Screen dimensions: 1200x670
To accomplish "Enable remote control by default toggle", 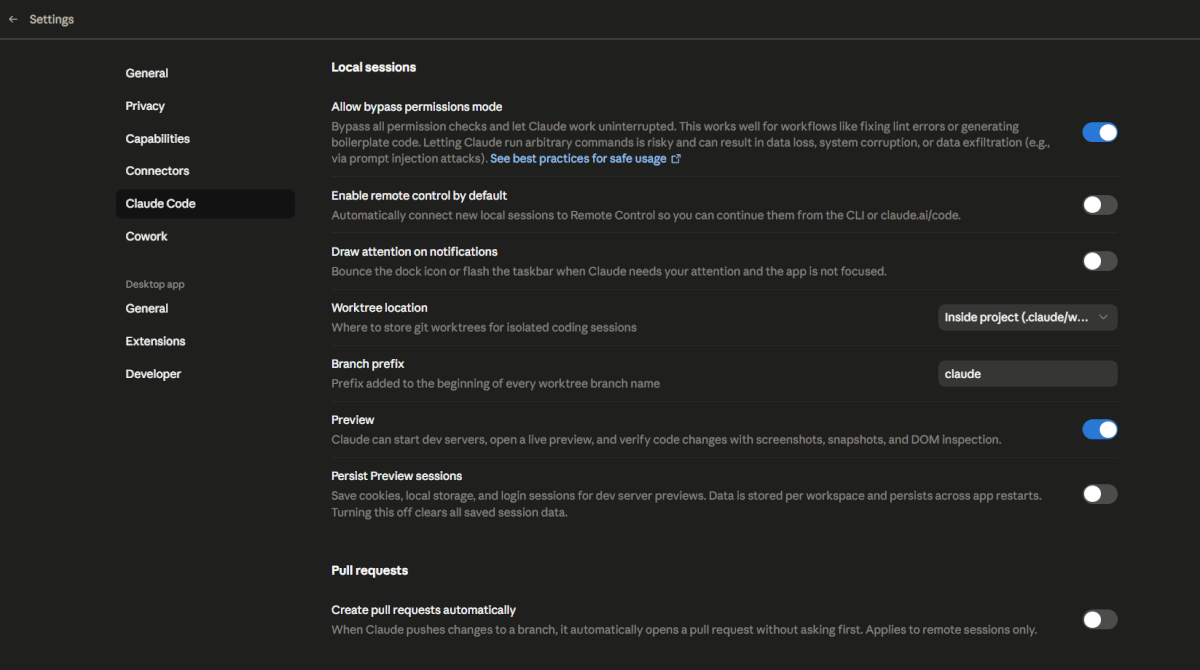I will click(x=1100, y=205).
